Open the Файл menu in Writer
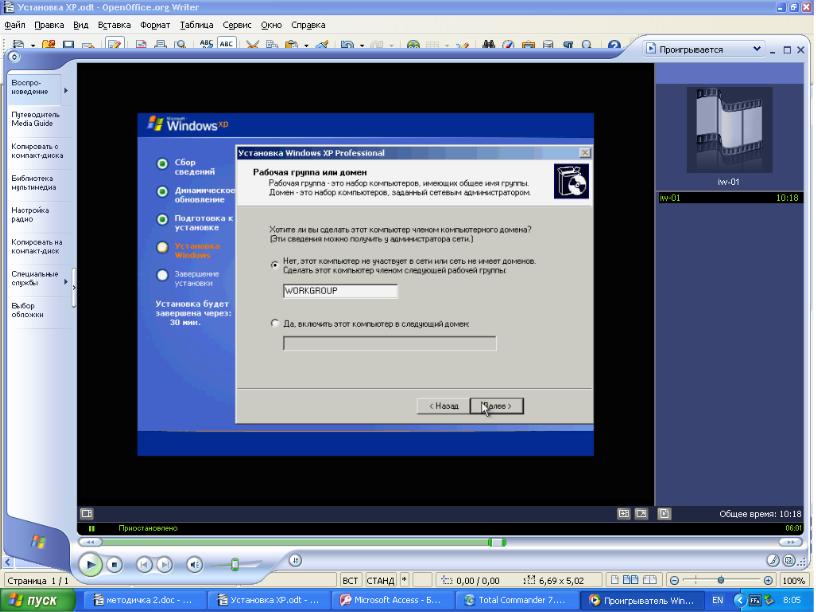 (x=15, y=25)
